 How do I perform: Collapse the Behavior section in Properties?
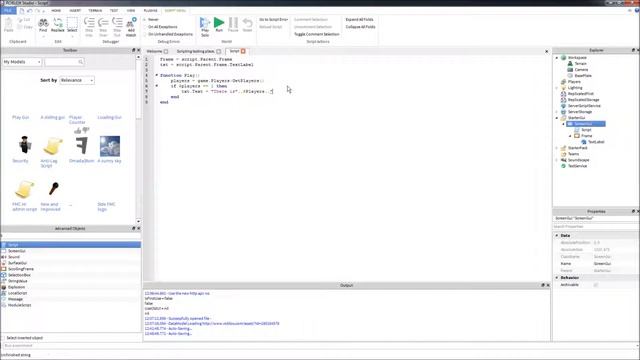[557, 278]
